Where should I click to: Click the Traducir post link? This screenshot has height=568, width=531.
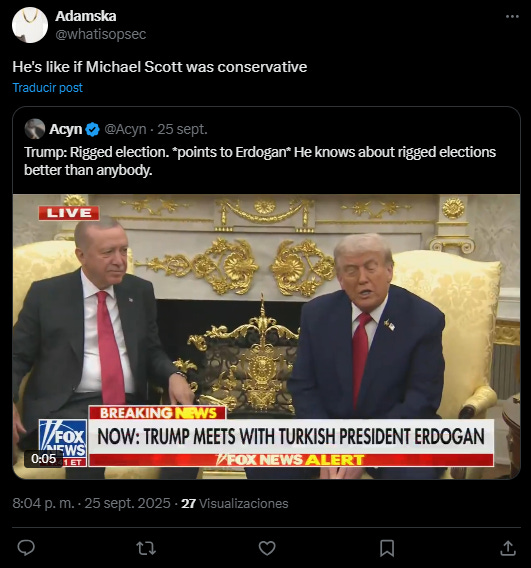[x=47, y=88]
